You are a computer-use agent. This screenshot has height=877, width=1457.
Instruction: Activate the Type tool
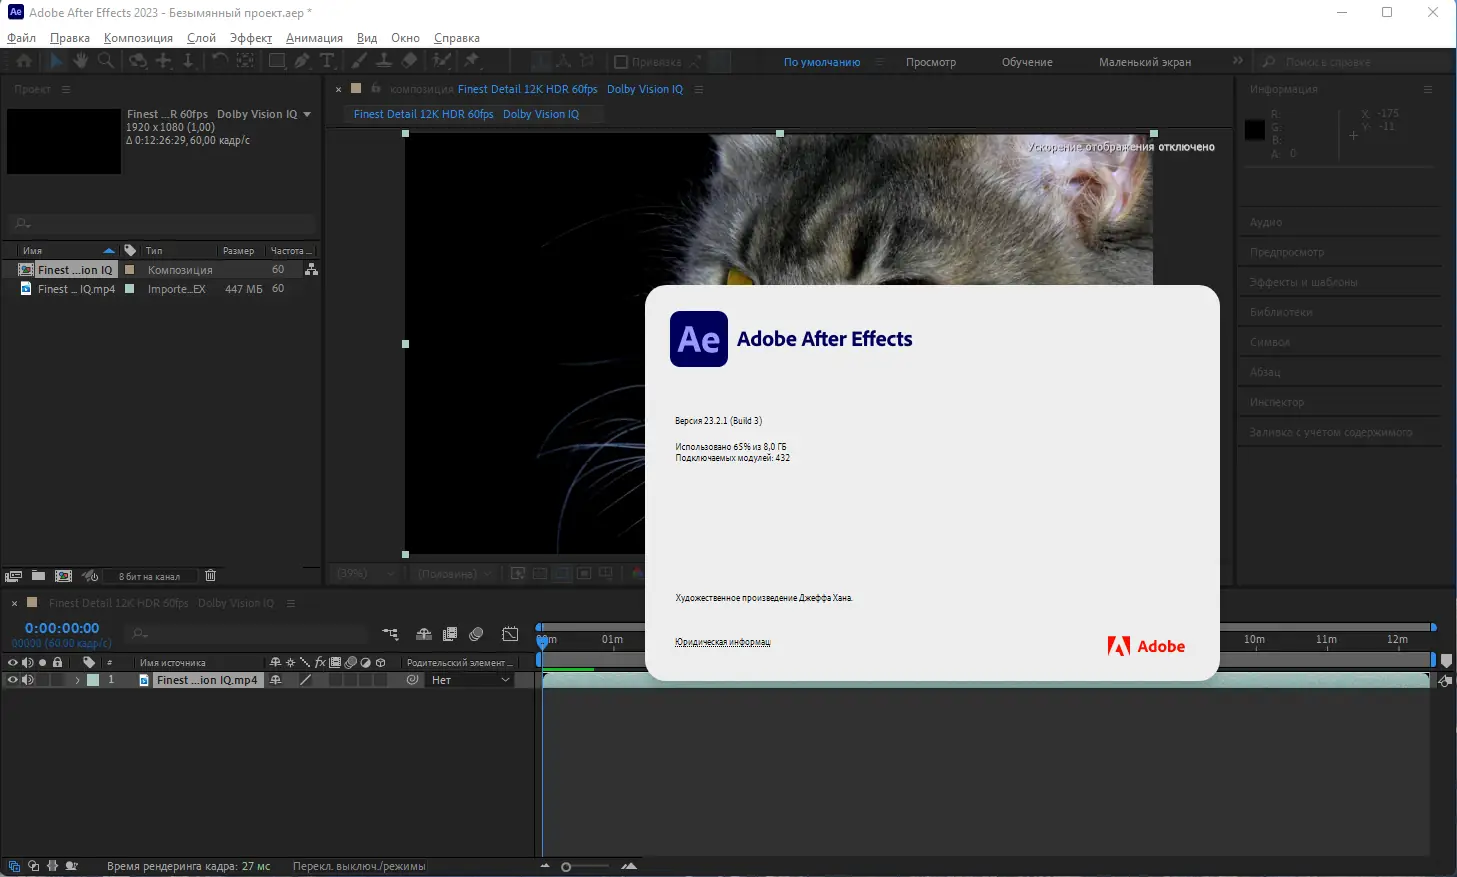[327, 61]
